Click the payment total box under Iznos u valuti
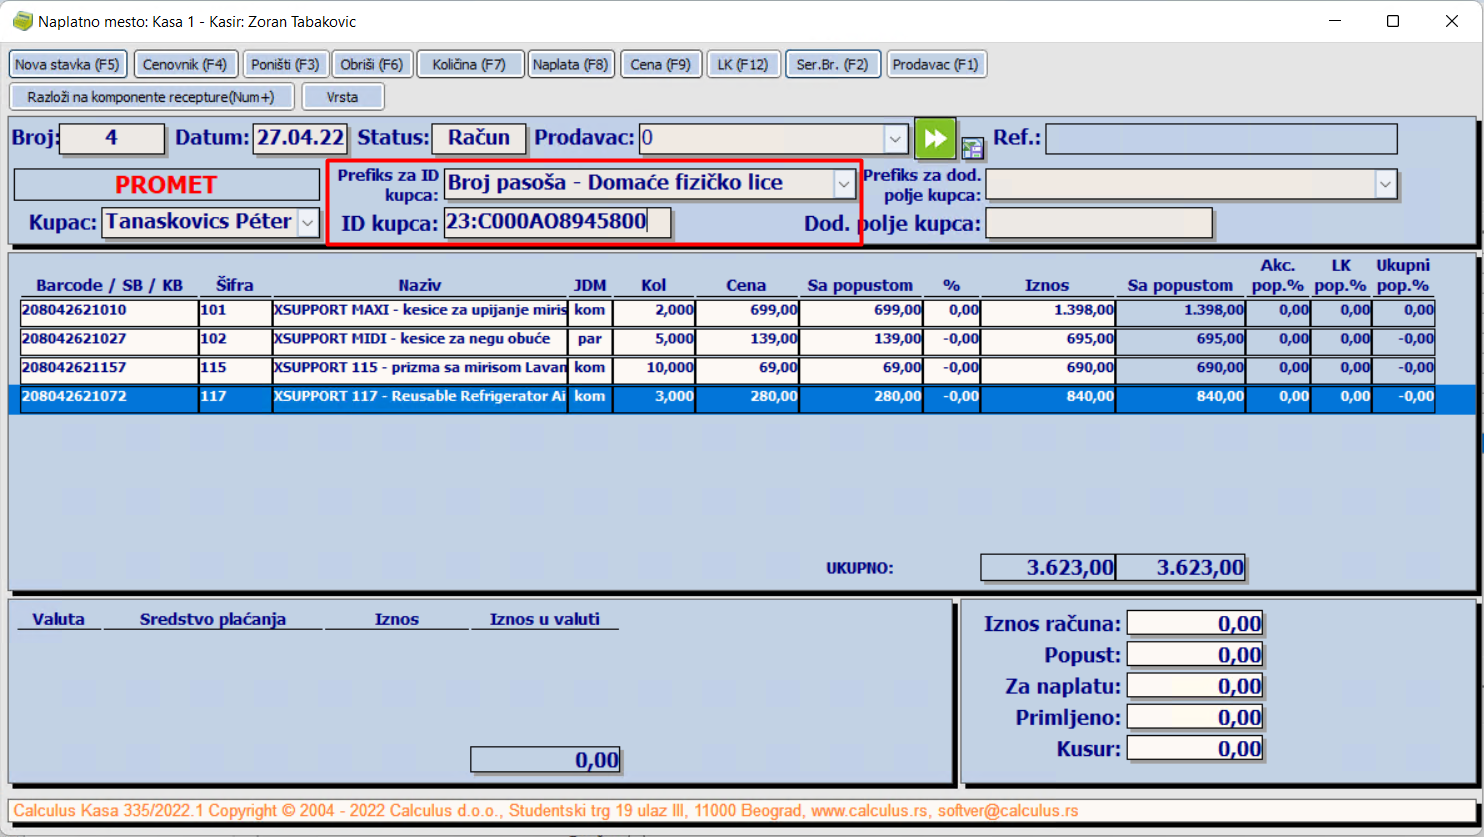The image size is (1484, 837). (x=545, y=760)
